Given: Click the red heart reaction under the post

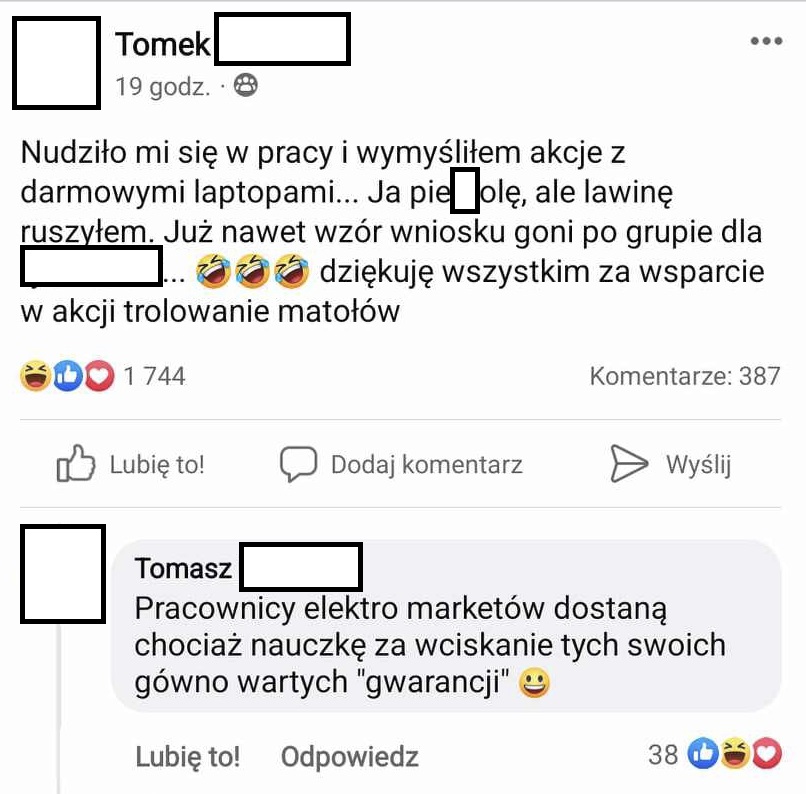Looking at the screenshot, I should click(x=99, y=376).
